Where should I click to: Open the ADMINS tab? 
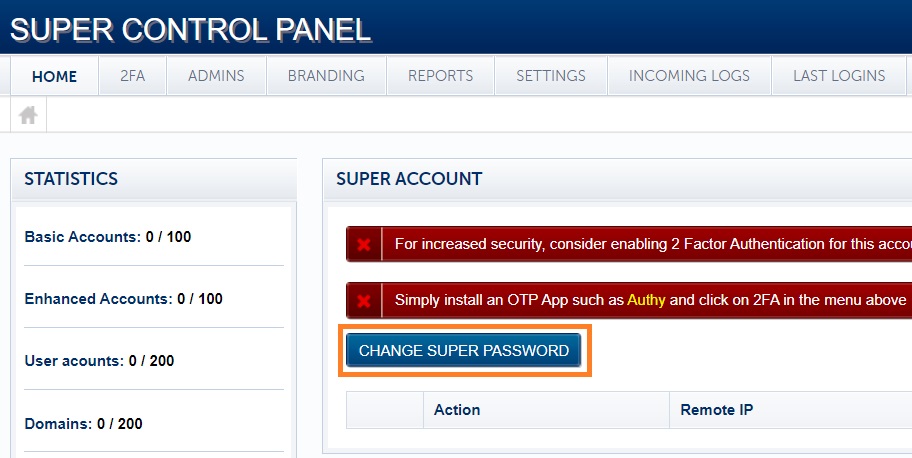click(x=216, y=76)
